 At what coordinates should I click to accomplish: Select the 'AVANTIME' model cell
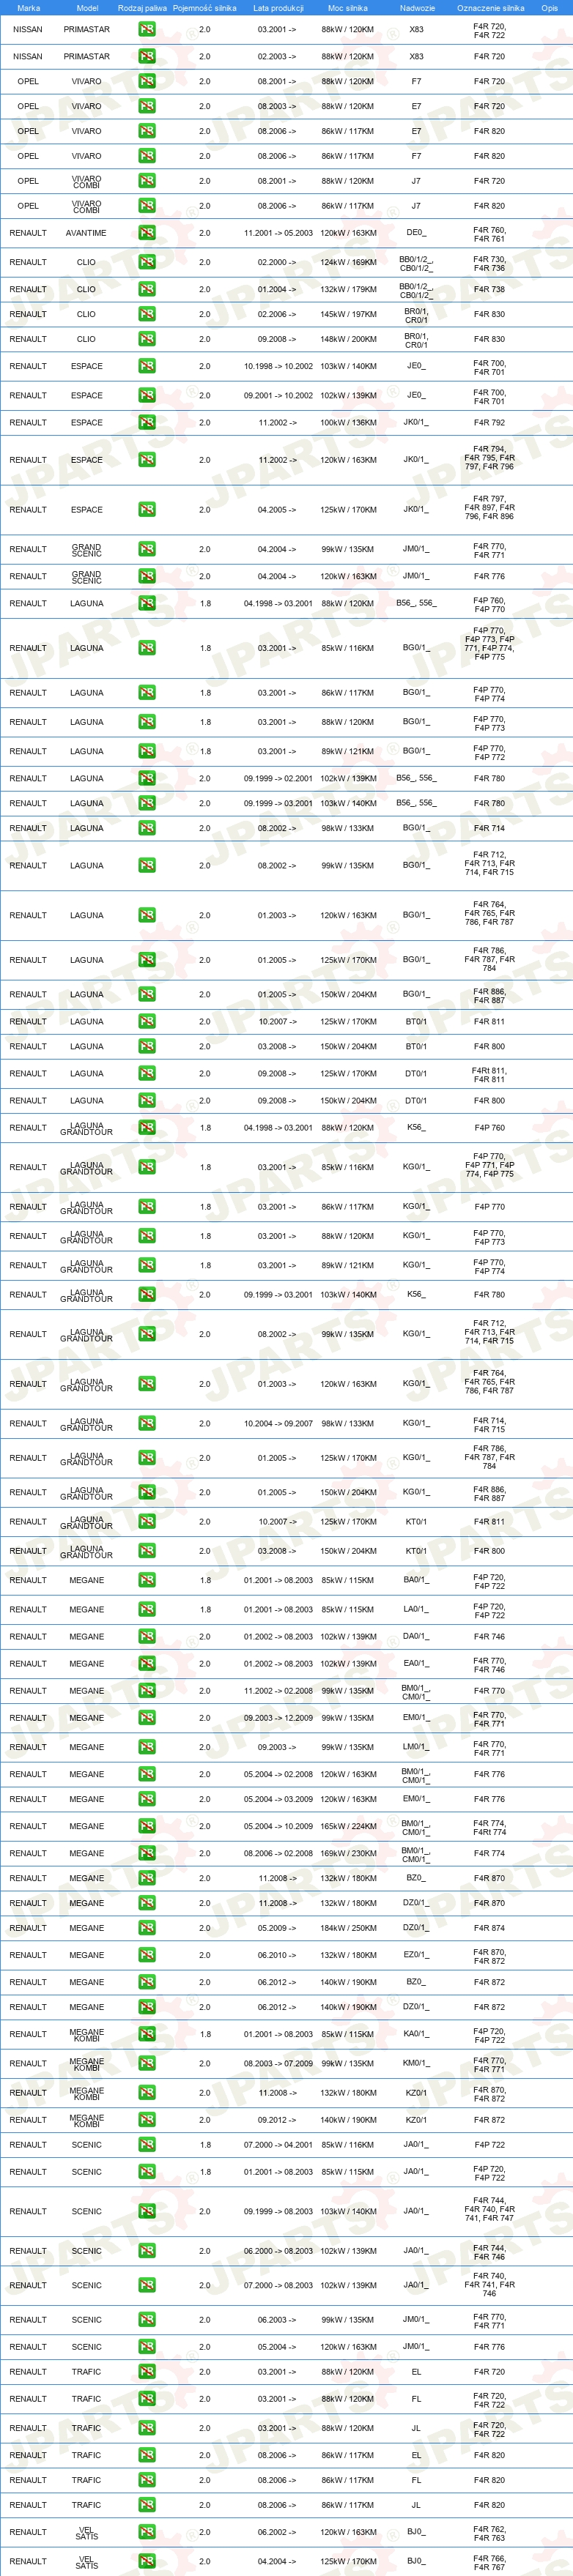tap(86, 233)
